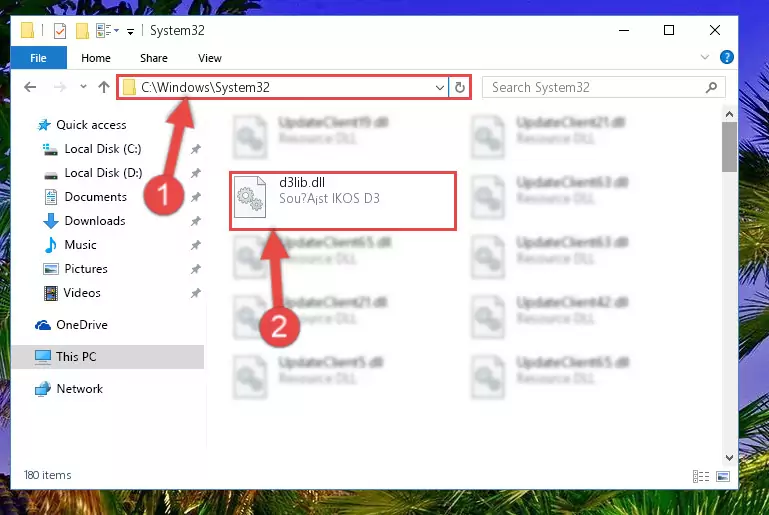Click the pin icon next to Documents
Image resolution: width=769 pixels, height=515 pixels.
tap(196, 197)
